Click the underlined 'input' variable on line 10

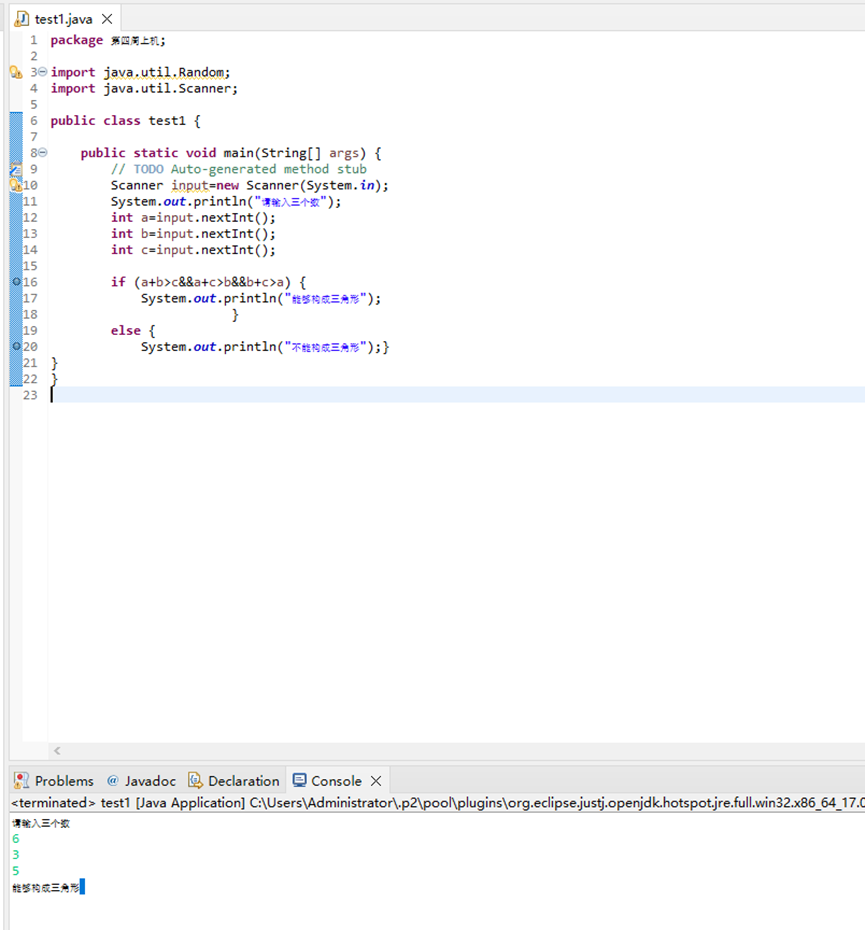click(189, 185)
